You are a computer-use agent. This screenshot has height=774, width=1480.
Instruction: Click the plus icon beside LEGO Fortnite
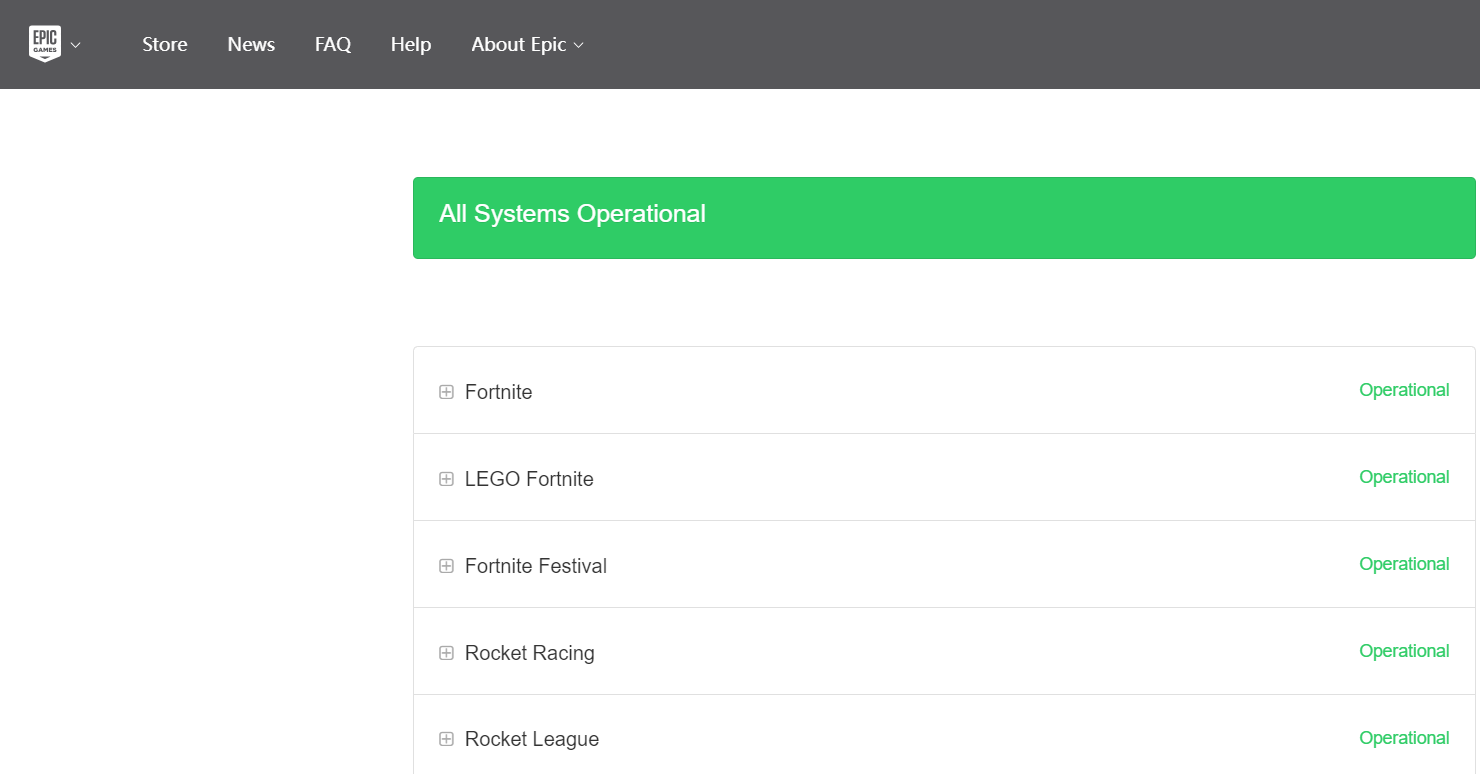(446, 479)
